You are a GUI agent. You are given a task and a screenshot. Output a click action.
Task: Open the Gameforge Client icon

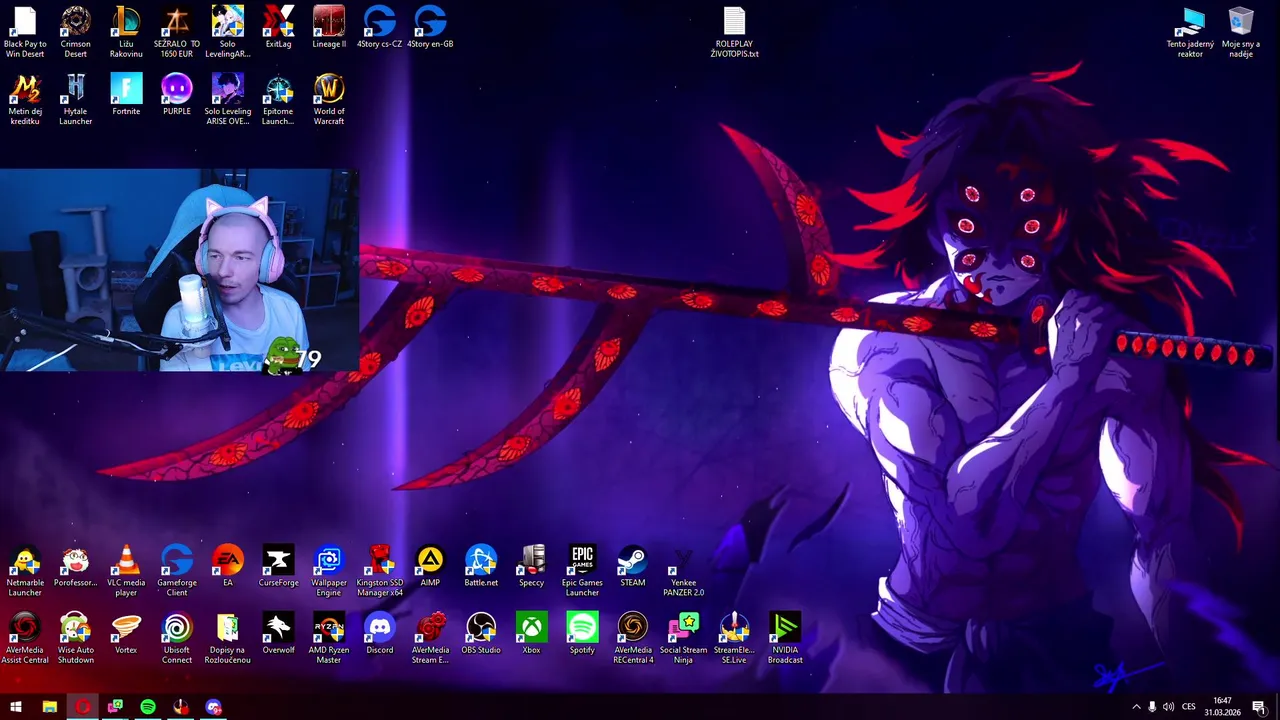click(x=177, y=571)
